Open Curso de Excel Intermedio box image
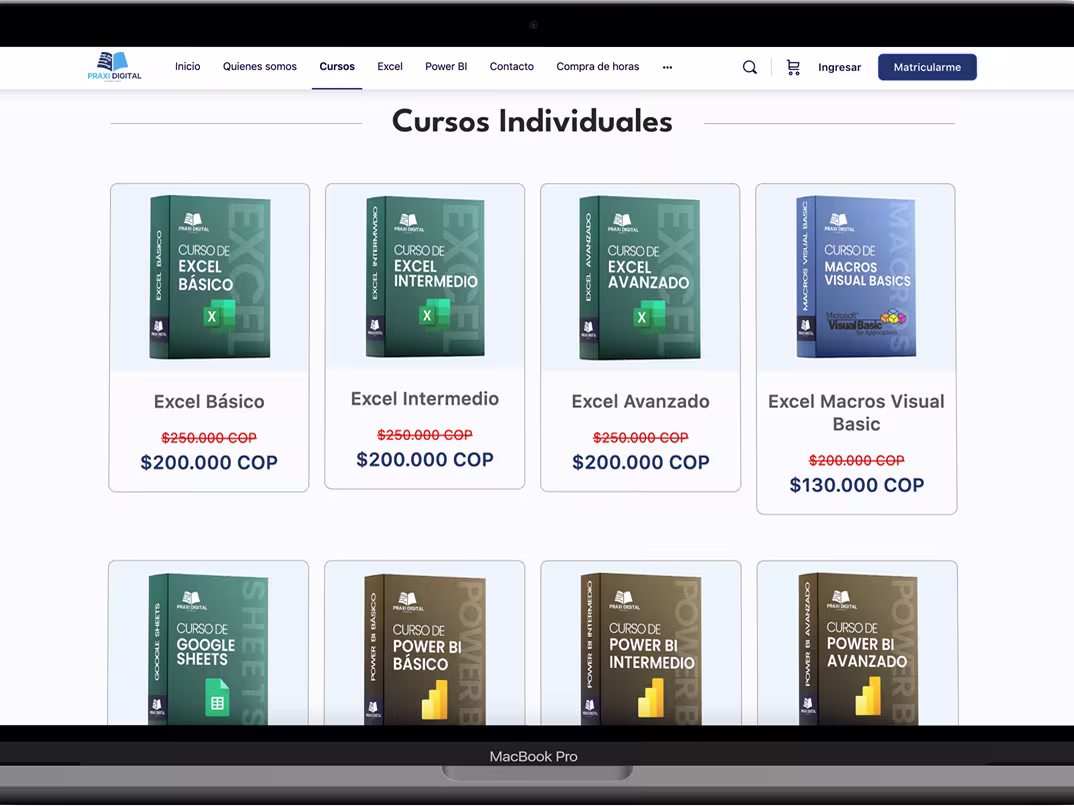 click(x=425, y=277)
